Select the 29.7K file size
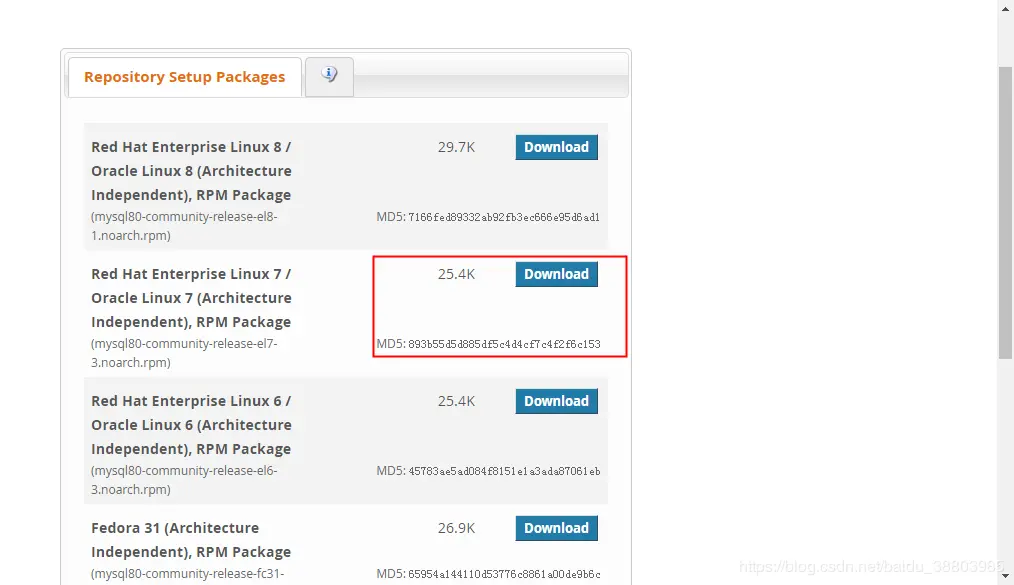1014x585 pixels. coord(457,147)
